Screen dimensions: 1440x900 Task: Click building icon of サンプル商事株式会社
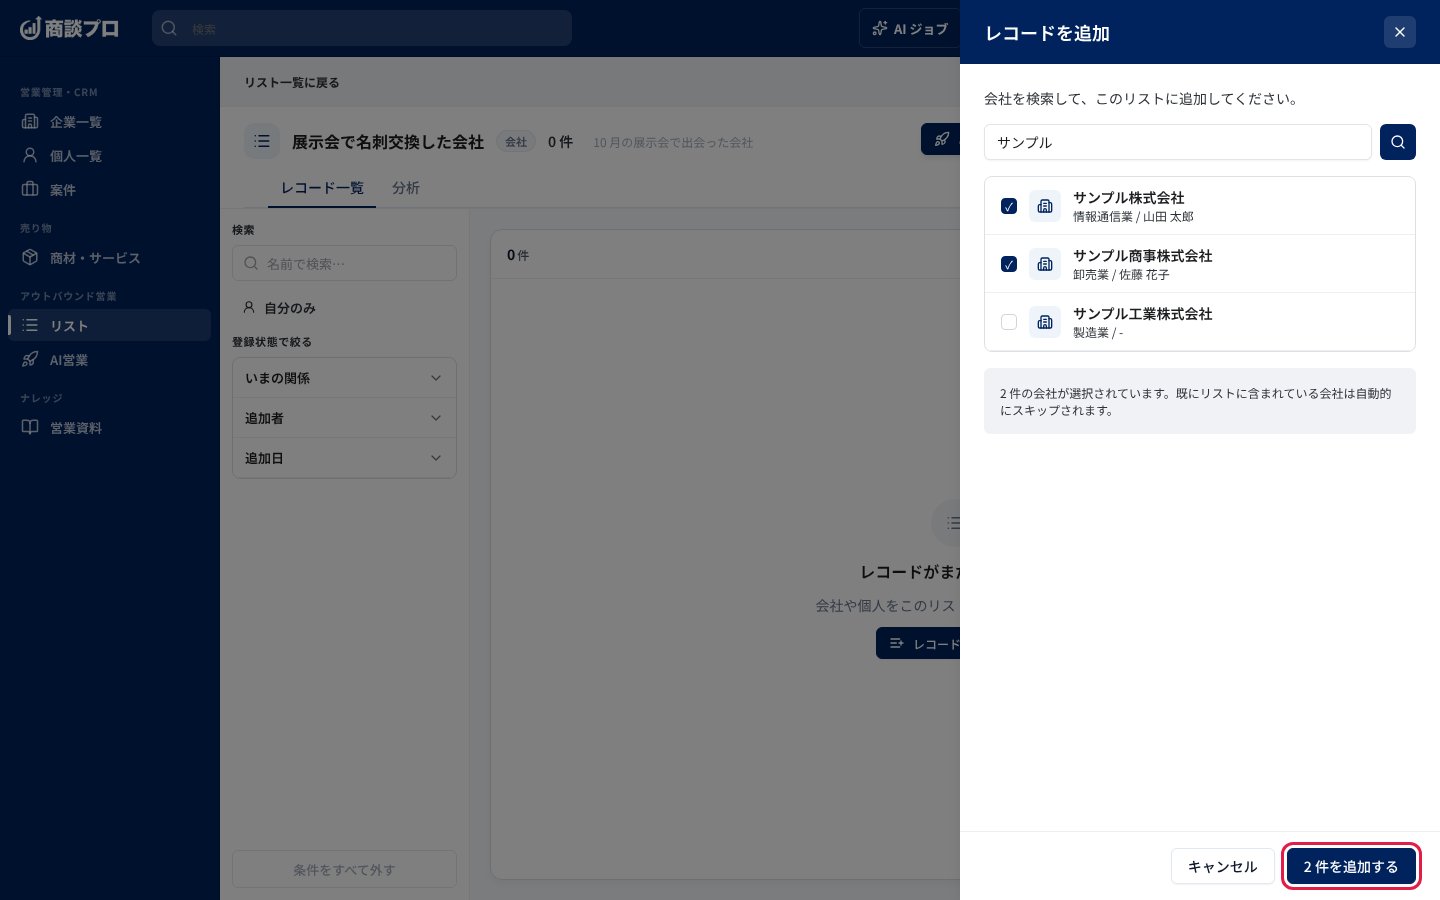pos(1045,264)
